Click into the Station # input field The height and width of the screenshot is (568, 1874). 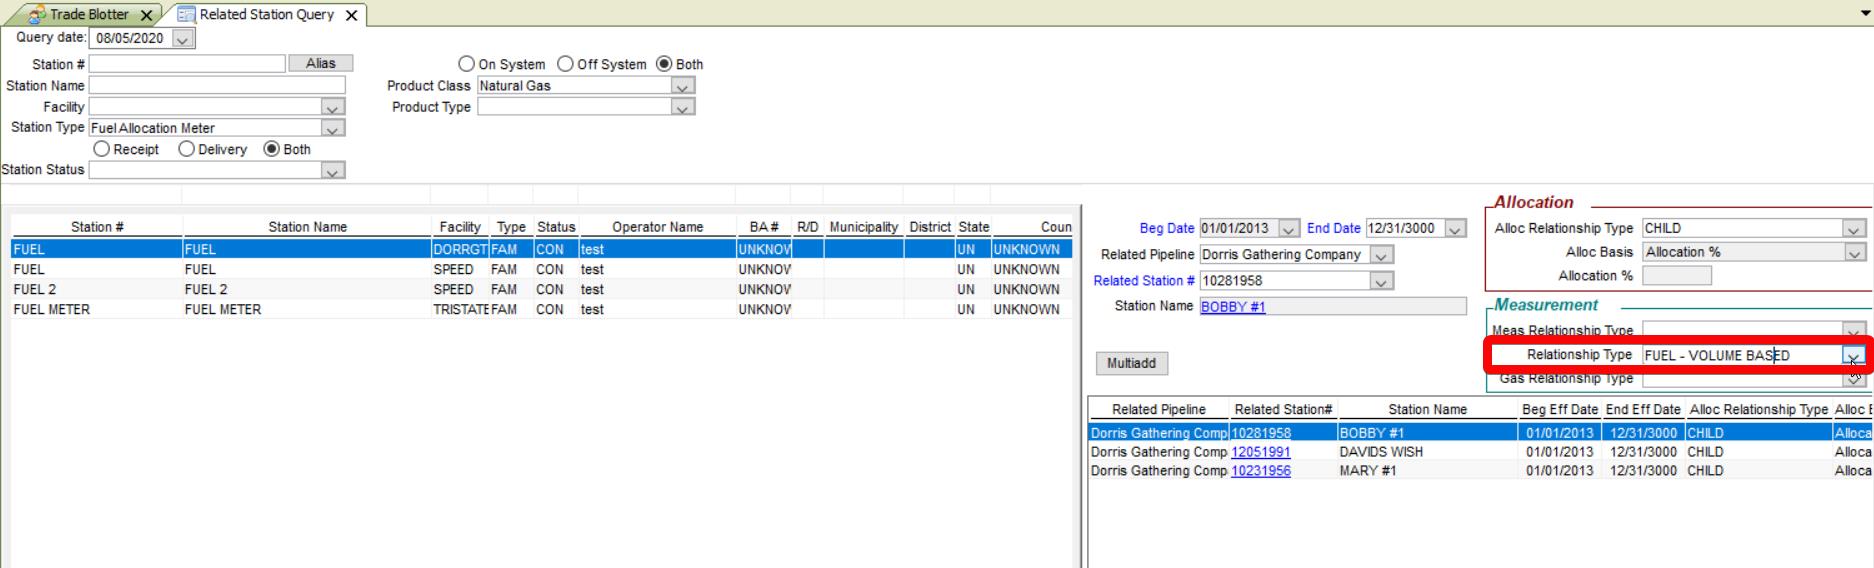pyautogui.click(x=187, y=64)
